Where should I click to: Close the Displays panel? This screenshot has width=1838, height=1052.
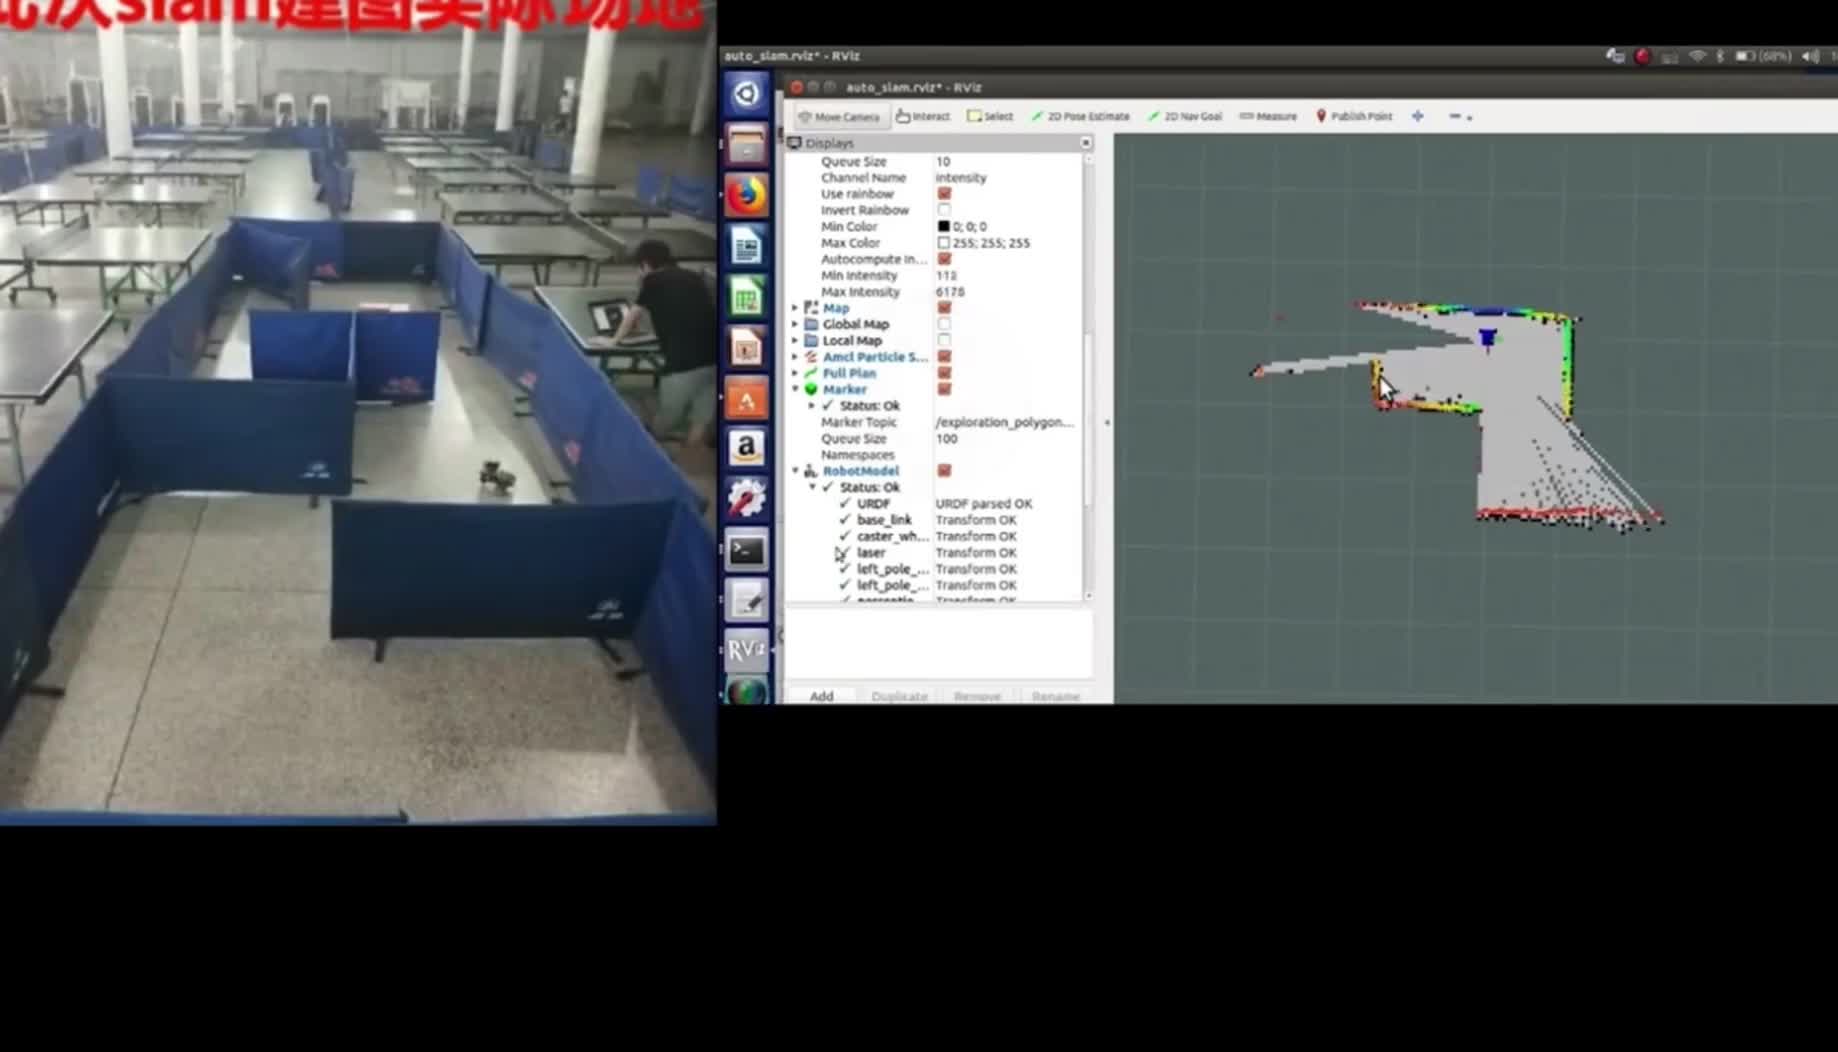[1086, 144]
